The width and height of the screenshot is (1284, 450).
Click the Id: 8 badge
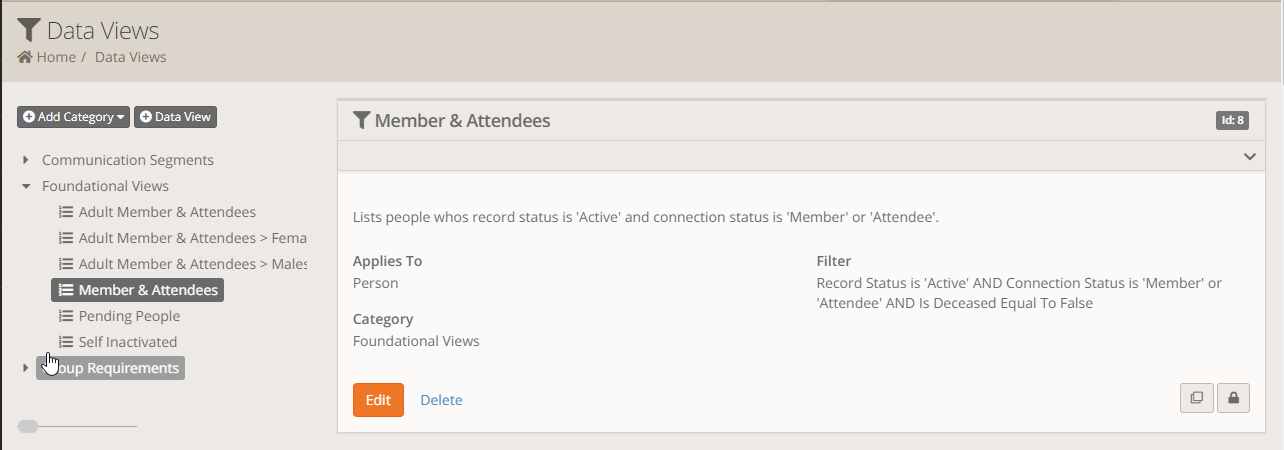coord(1232,121)
